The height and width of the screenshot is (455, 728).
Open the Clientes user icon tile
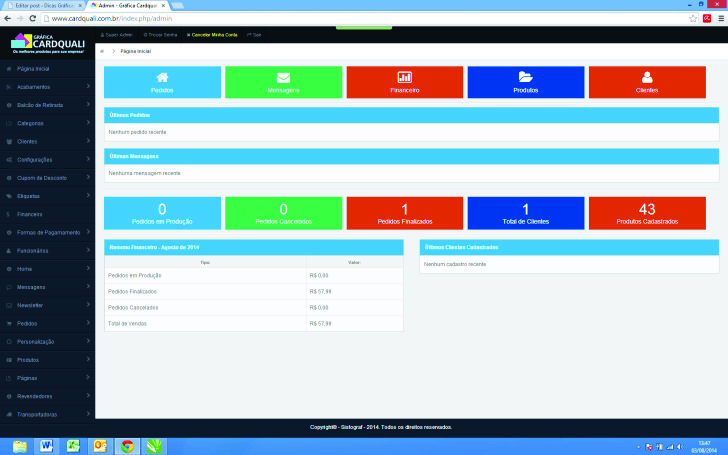point(647,82)
